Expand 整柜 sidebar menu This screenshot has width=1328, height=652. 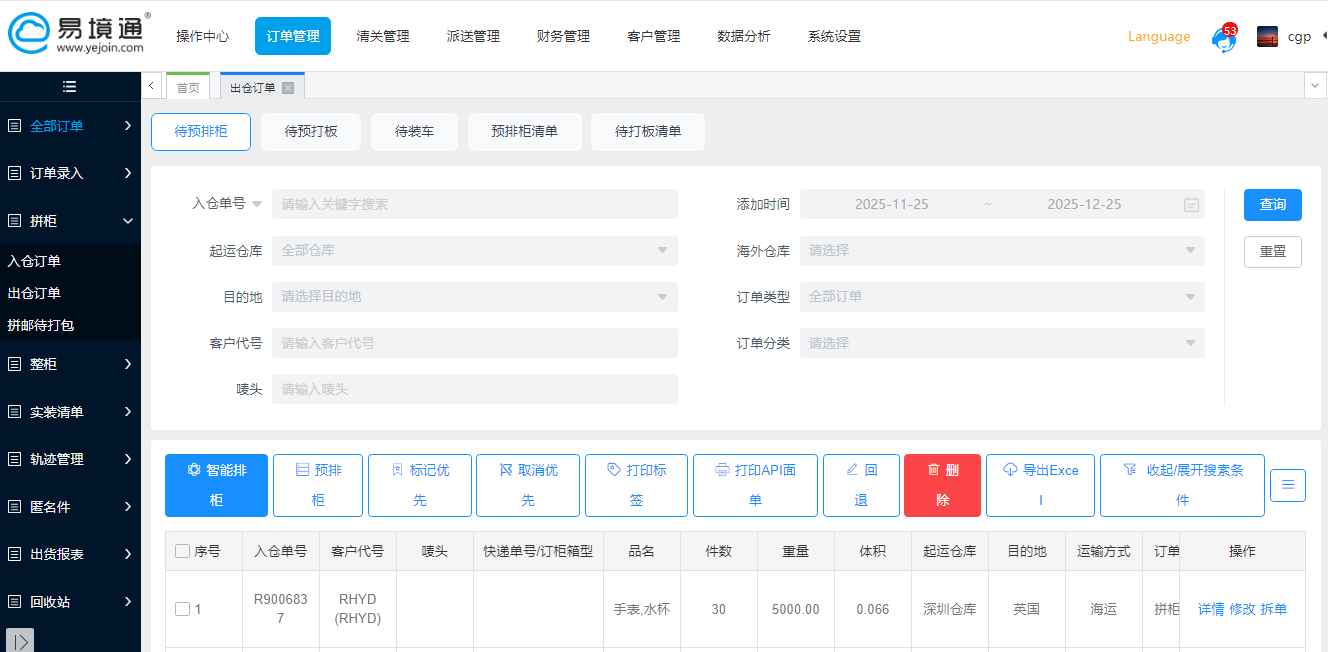click(128, 364)
